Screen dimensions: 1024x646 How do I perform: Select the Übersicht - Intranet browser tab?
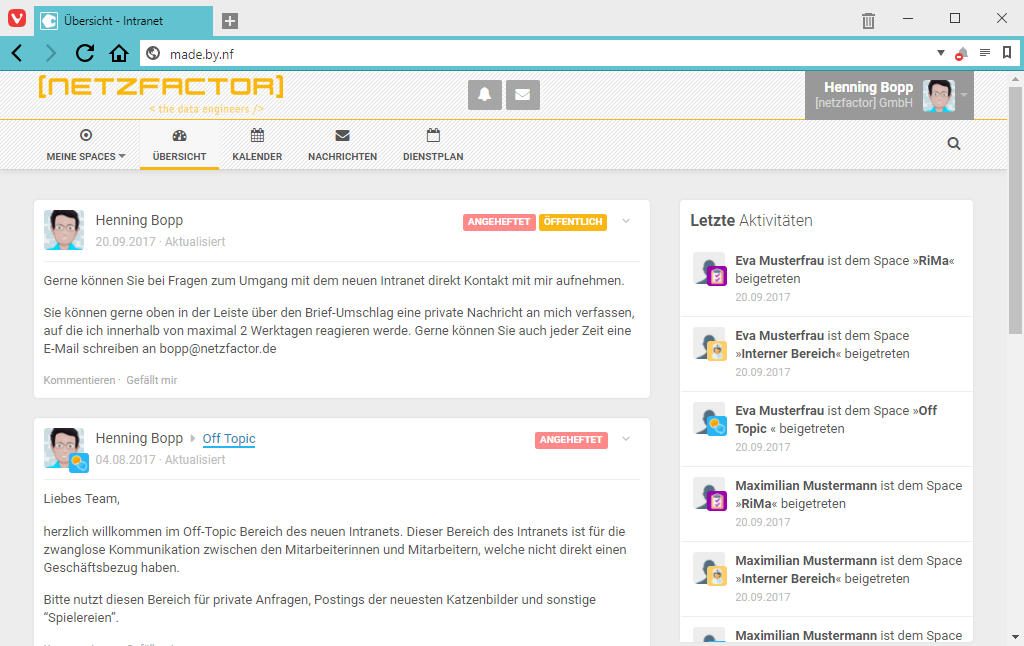click(x=123, y=21)
